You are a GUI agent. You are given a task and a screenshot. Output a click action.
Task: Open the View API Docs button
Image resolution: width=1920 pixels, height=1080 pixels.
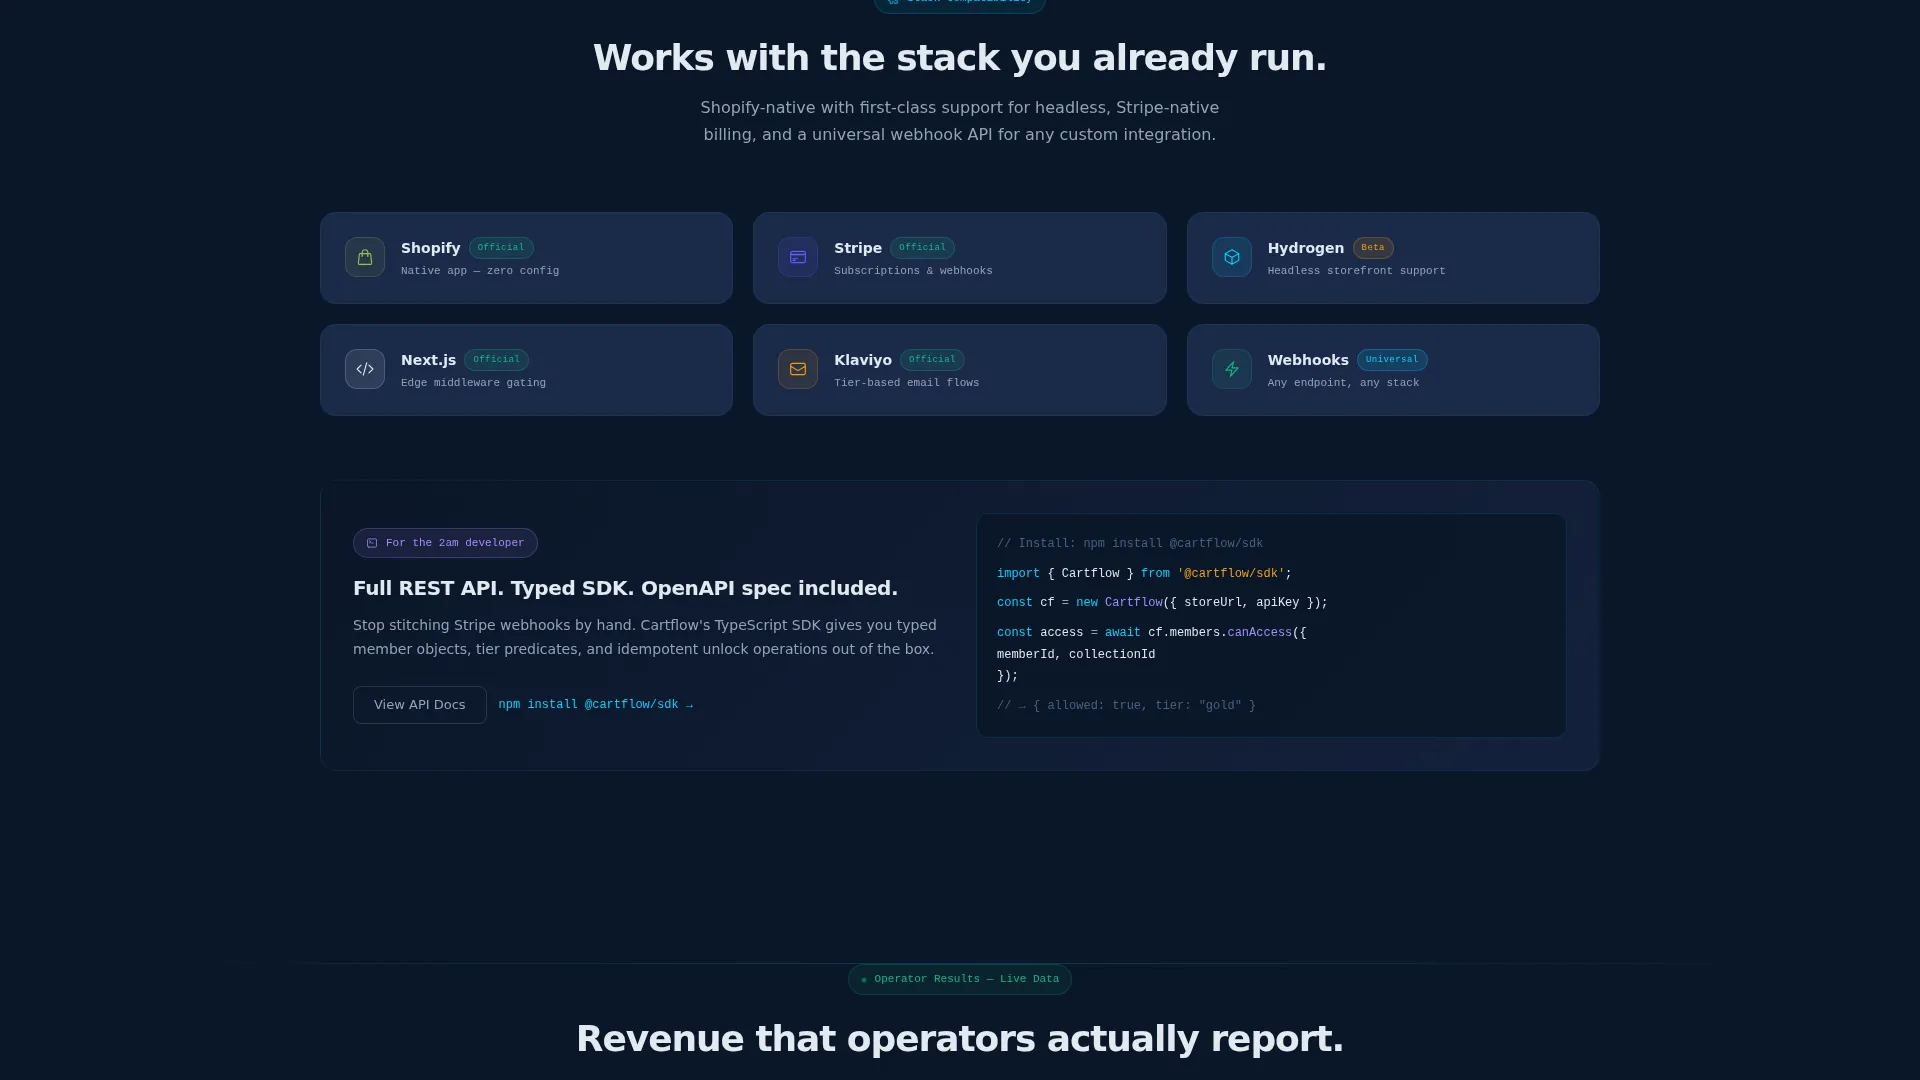click(x=420, y=705)
